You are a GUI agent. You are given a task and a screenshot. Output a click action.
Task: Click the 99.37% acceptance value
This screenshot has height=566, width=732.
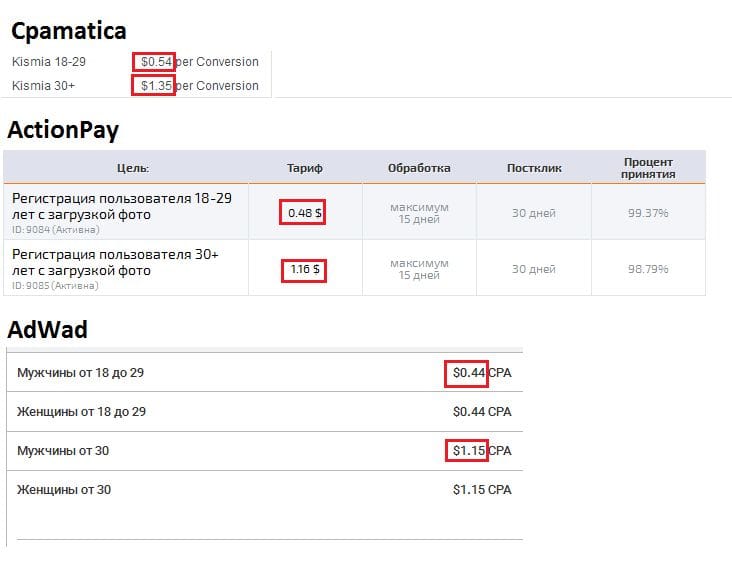click(x=648, y=213)
